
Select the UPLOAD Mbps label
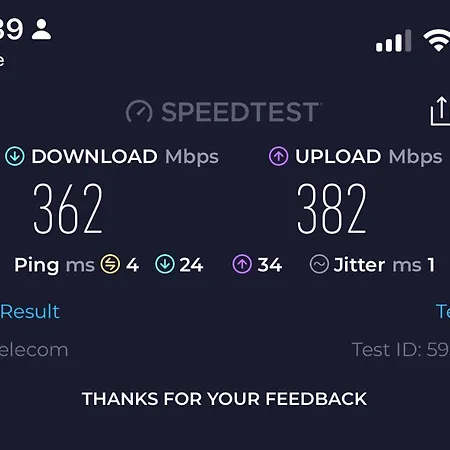(x=369, y=157)
